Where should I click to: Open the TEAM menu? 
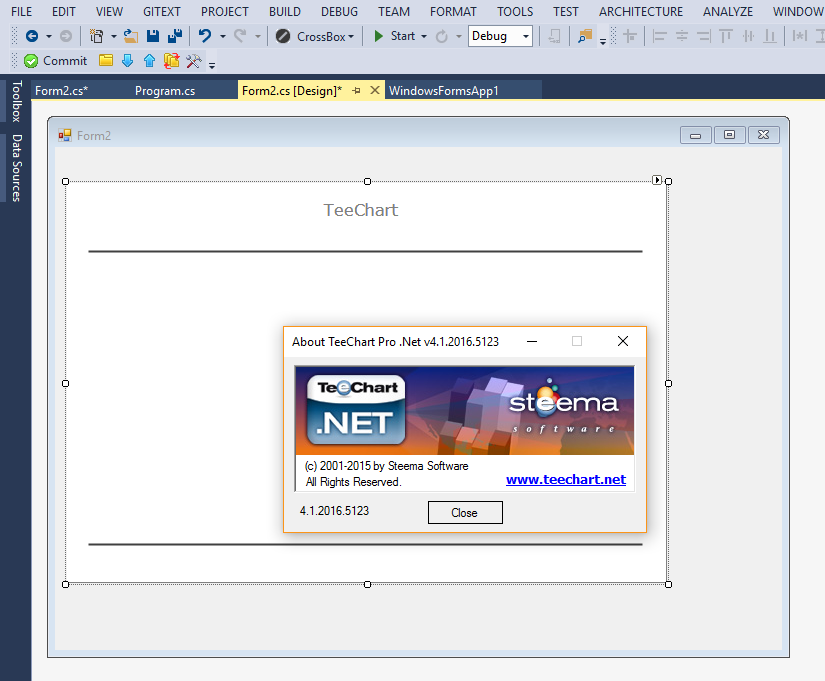tap(394, 12)
